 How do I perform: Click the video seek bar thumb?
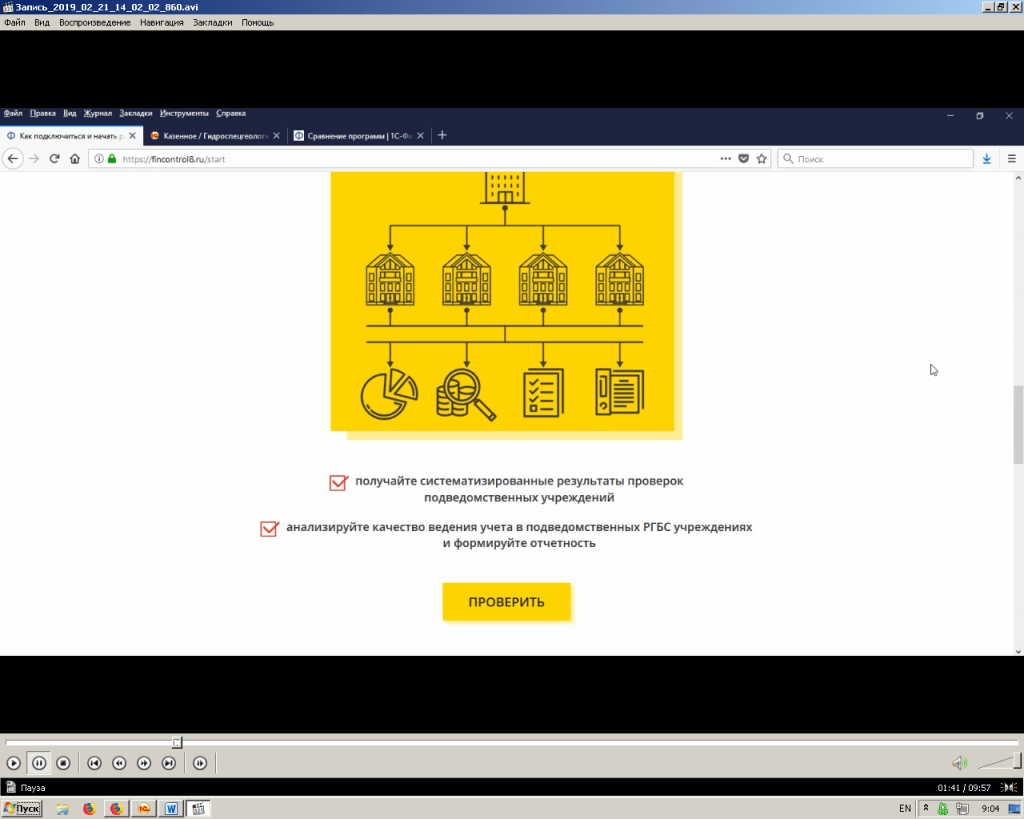tap(177, 742)
